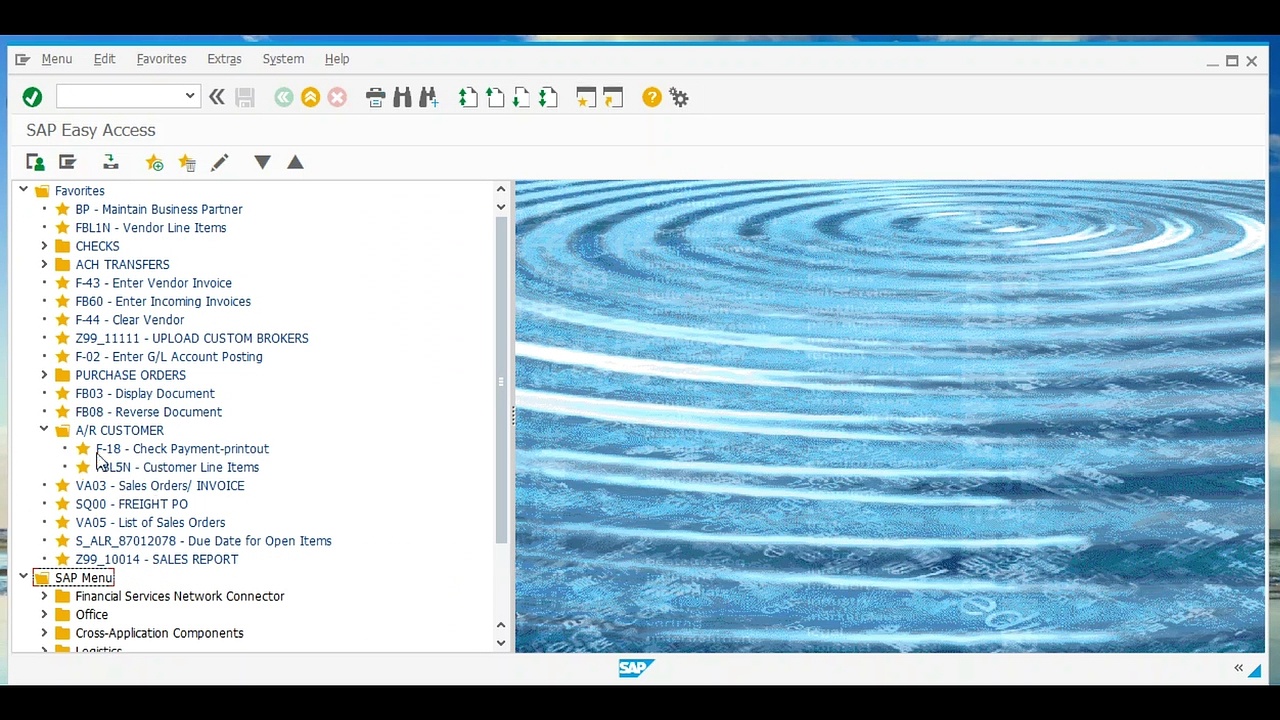
Task: Click Add to Favorites star icon
Action: pos(154,162)
